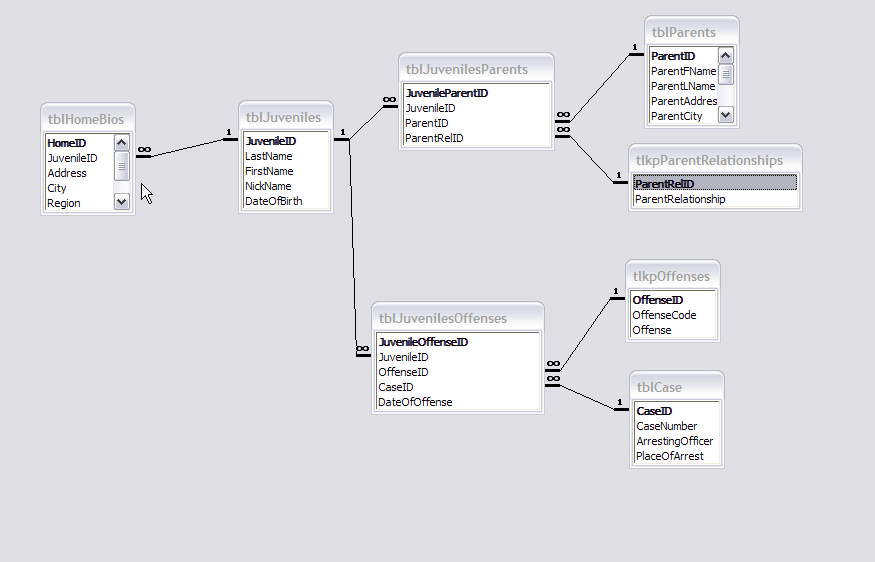
Task: Select CaseID key field in tblCase
Action: 677,411
